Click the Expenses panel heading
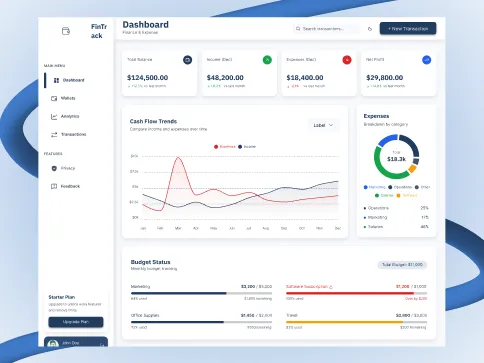This screenshot has width=484, height=363. point(376,116)
